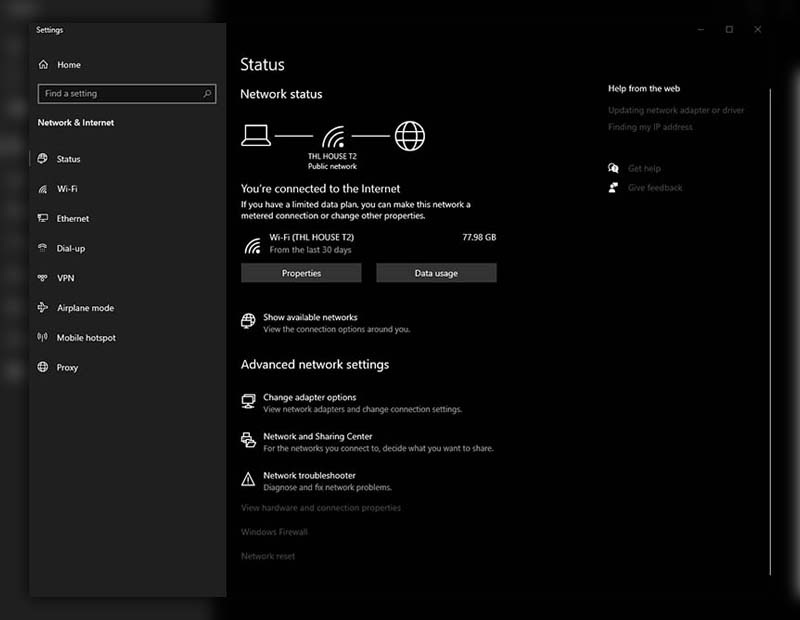Click the Give feedback person icon

tap(613, 187)
